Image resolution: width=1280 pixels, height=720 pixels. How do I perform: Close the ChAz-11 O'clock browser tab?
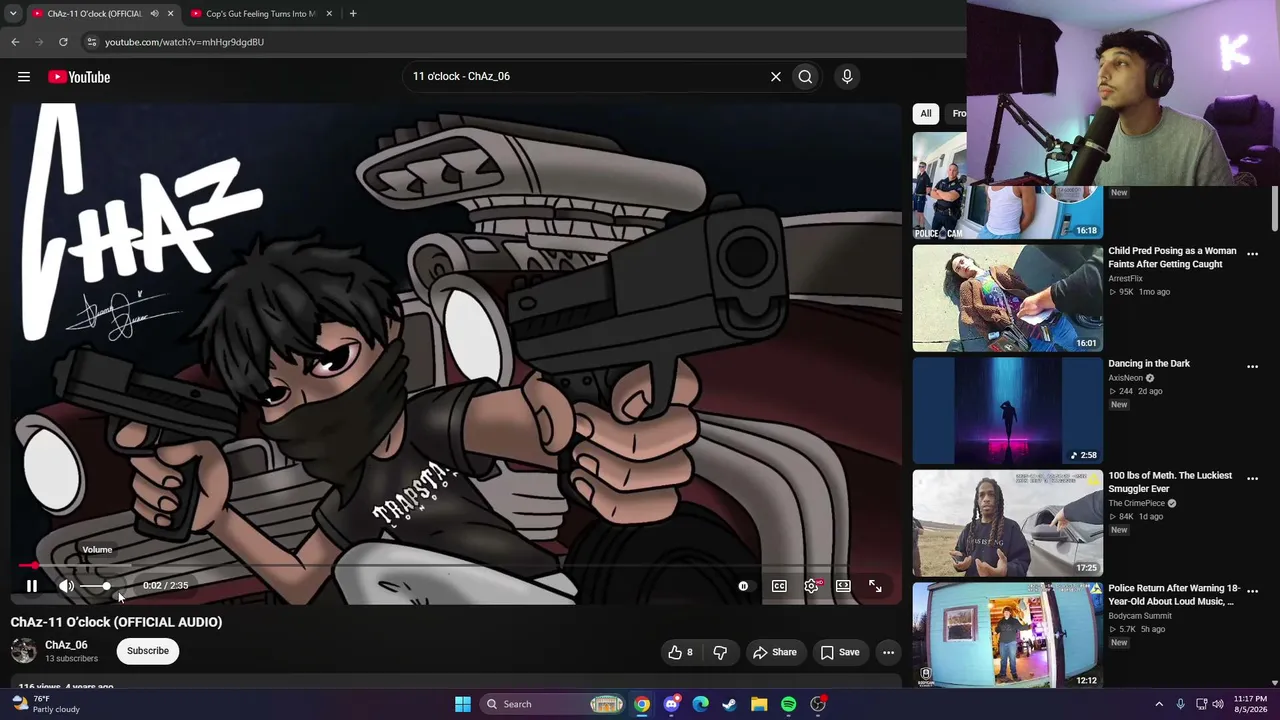click(170, 14)
